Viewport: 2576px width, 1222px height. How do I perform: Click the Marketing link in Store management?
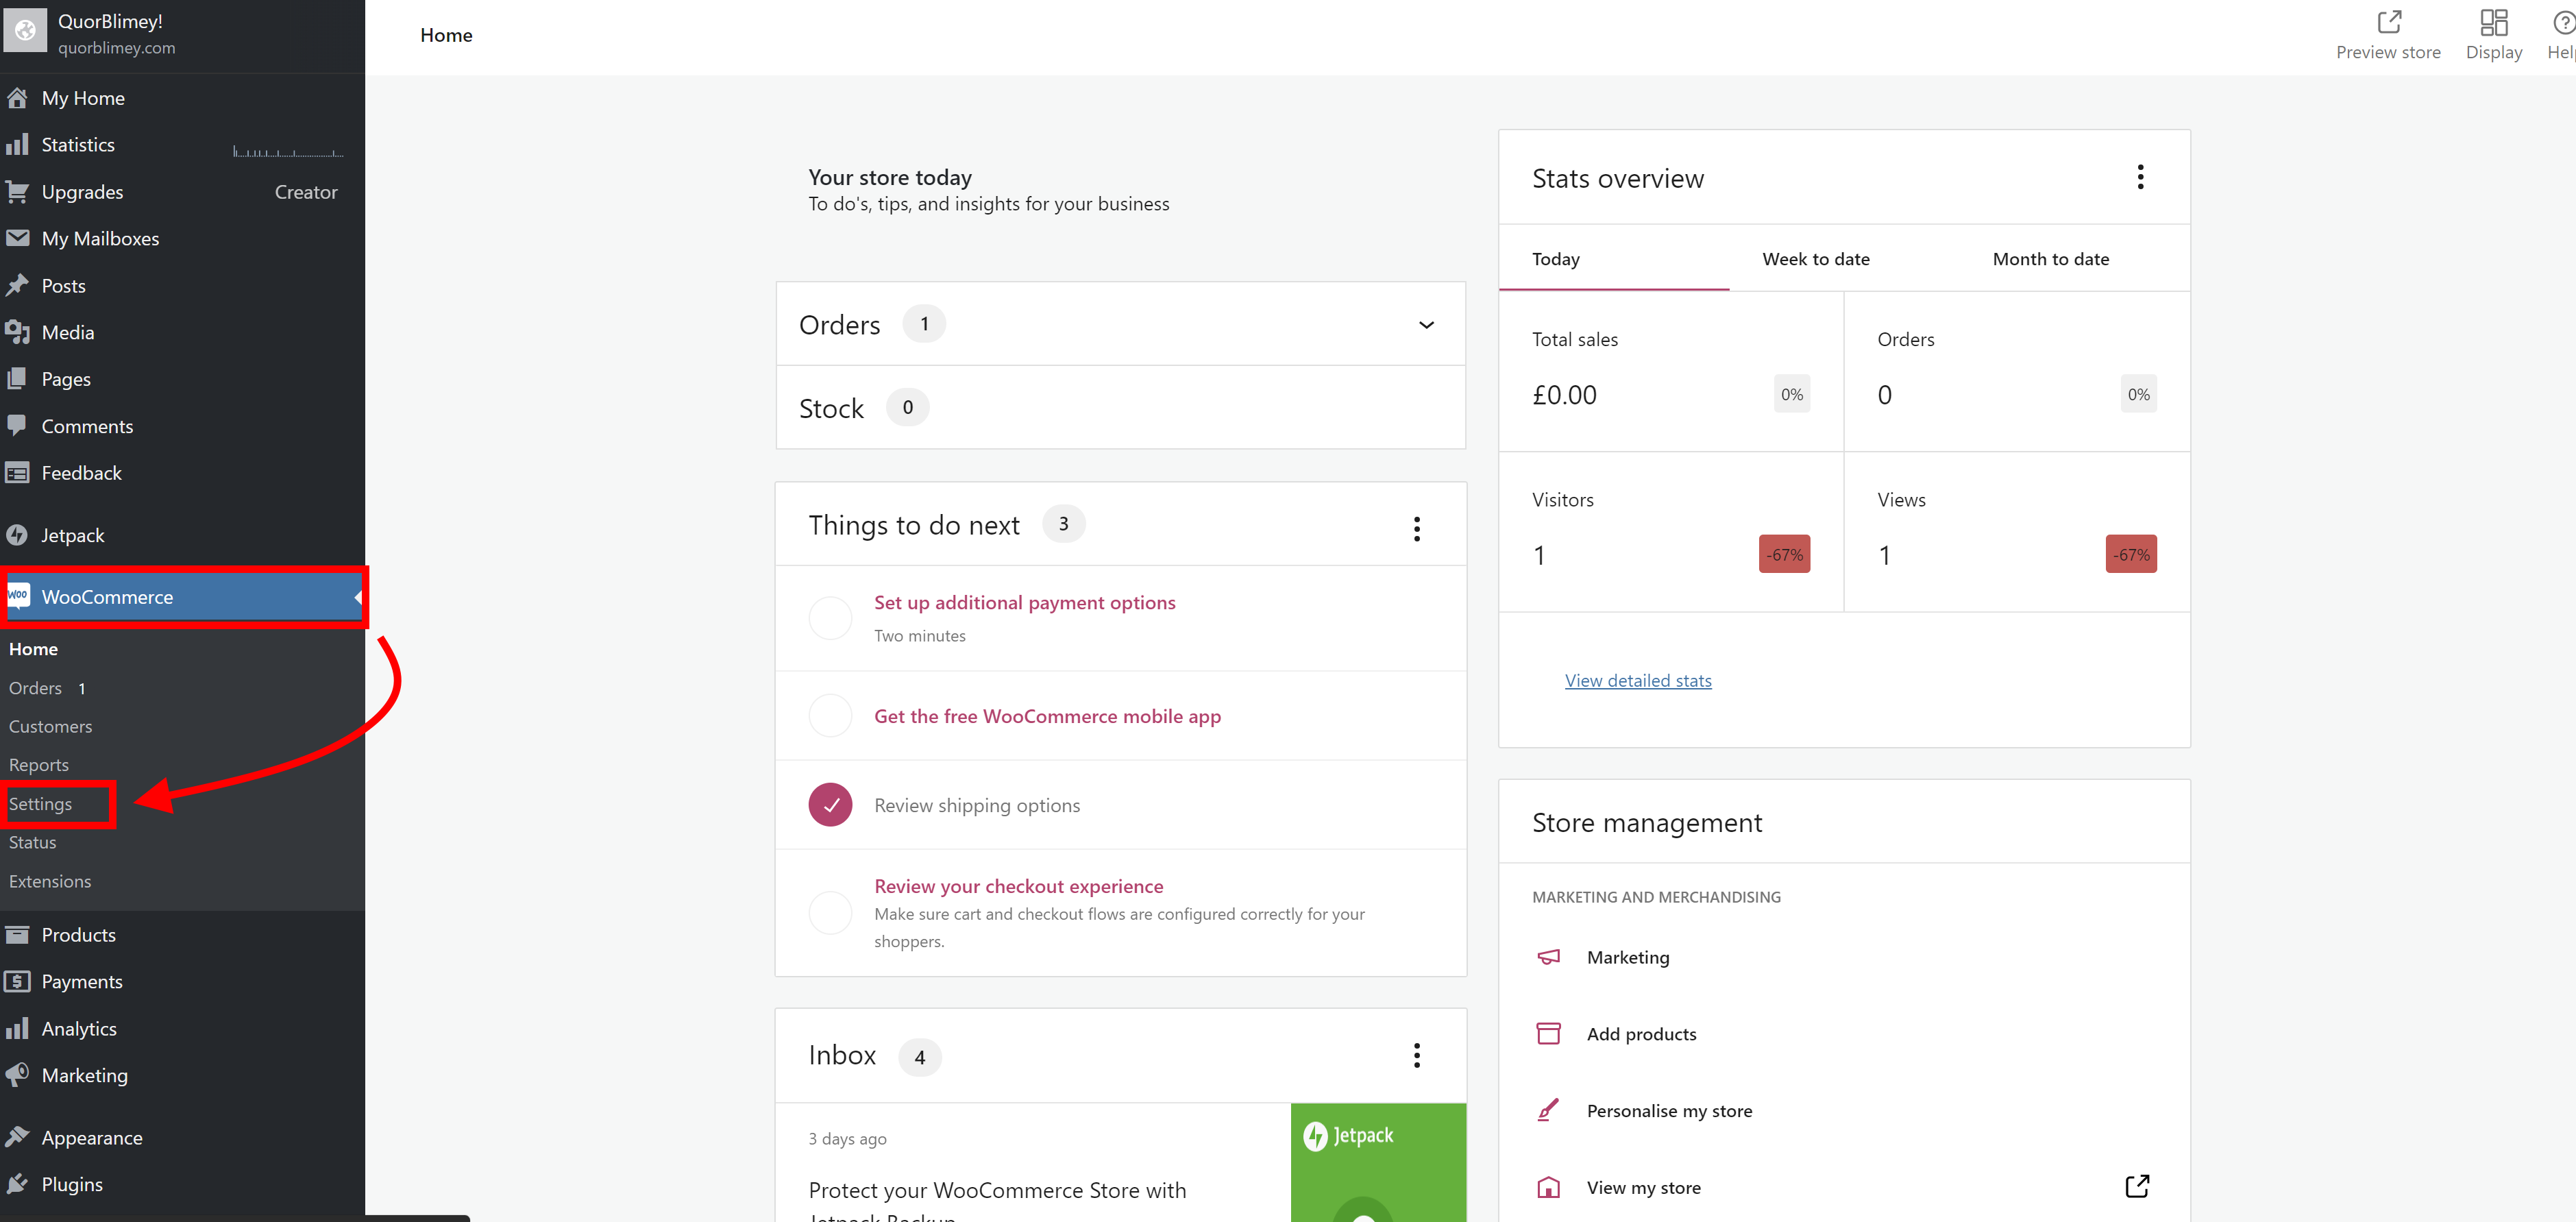[x=1627, y=957]
